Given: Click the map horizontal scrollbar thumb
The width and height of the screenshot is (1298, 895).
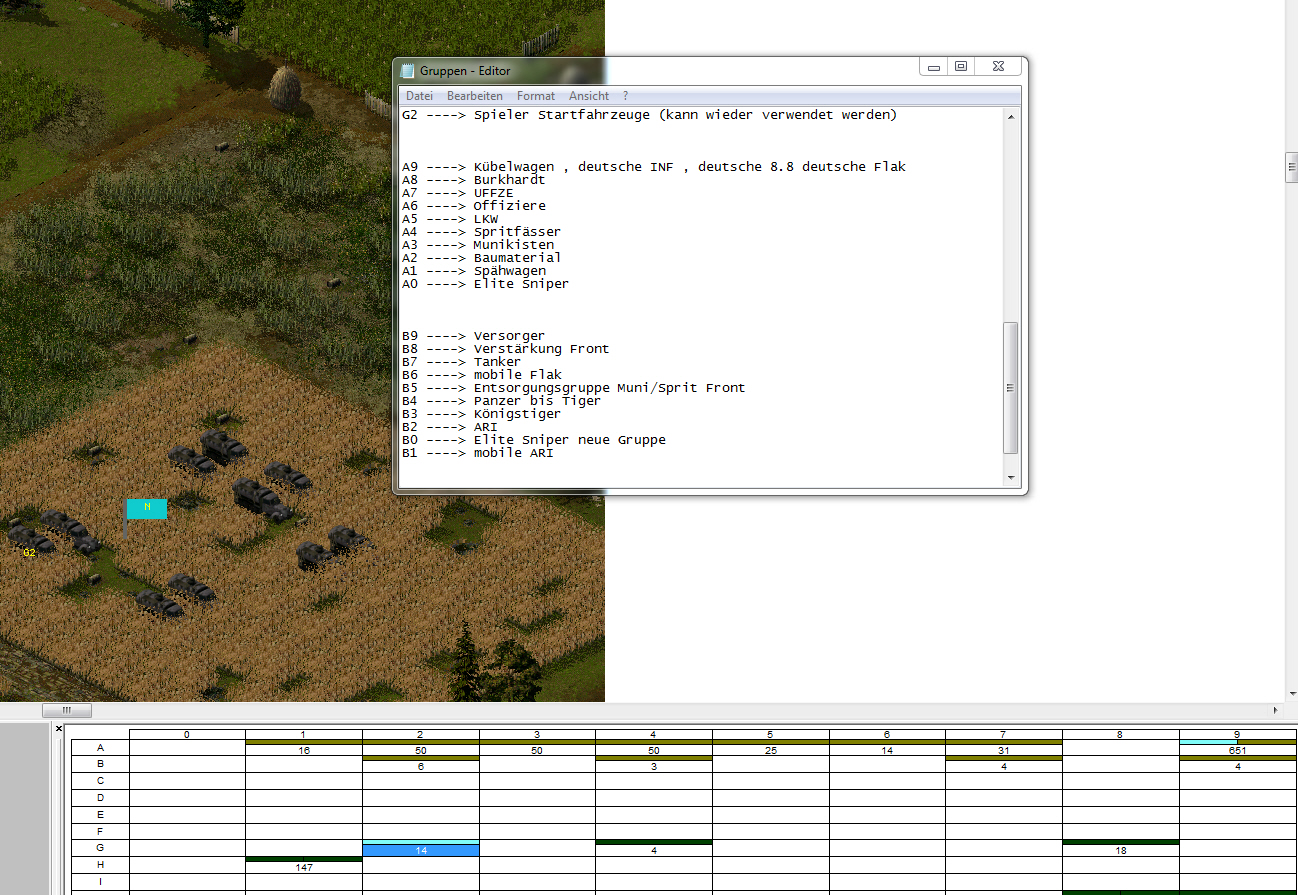Looking at the screenshot, I should 67,711.
